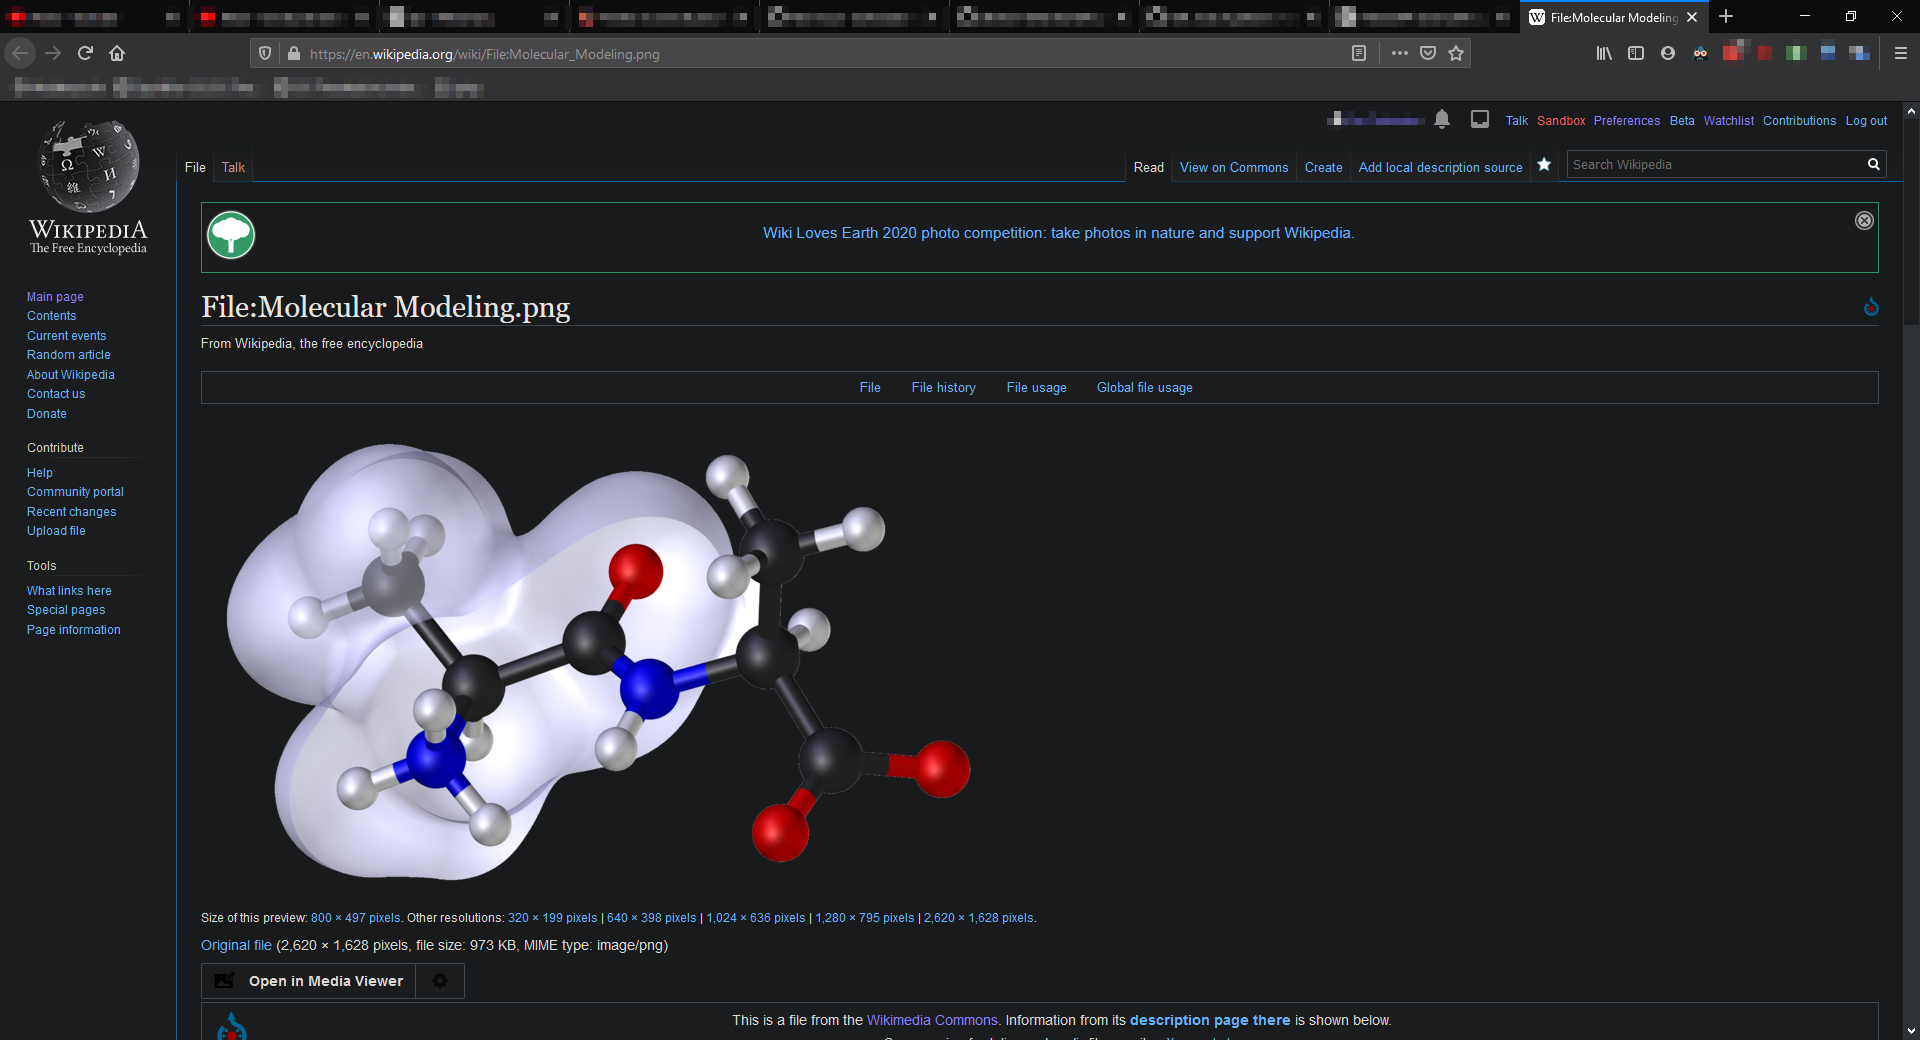This screenshot has width=1920, height=1040.
Task: Click the Wikipedia globe logo
Action: [88, 166]
